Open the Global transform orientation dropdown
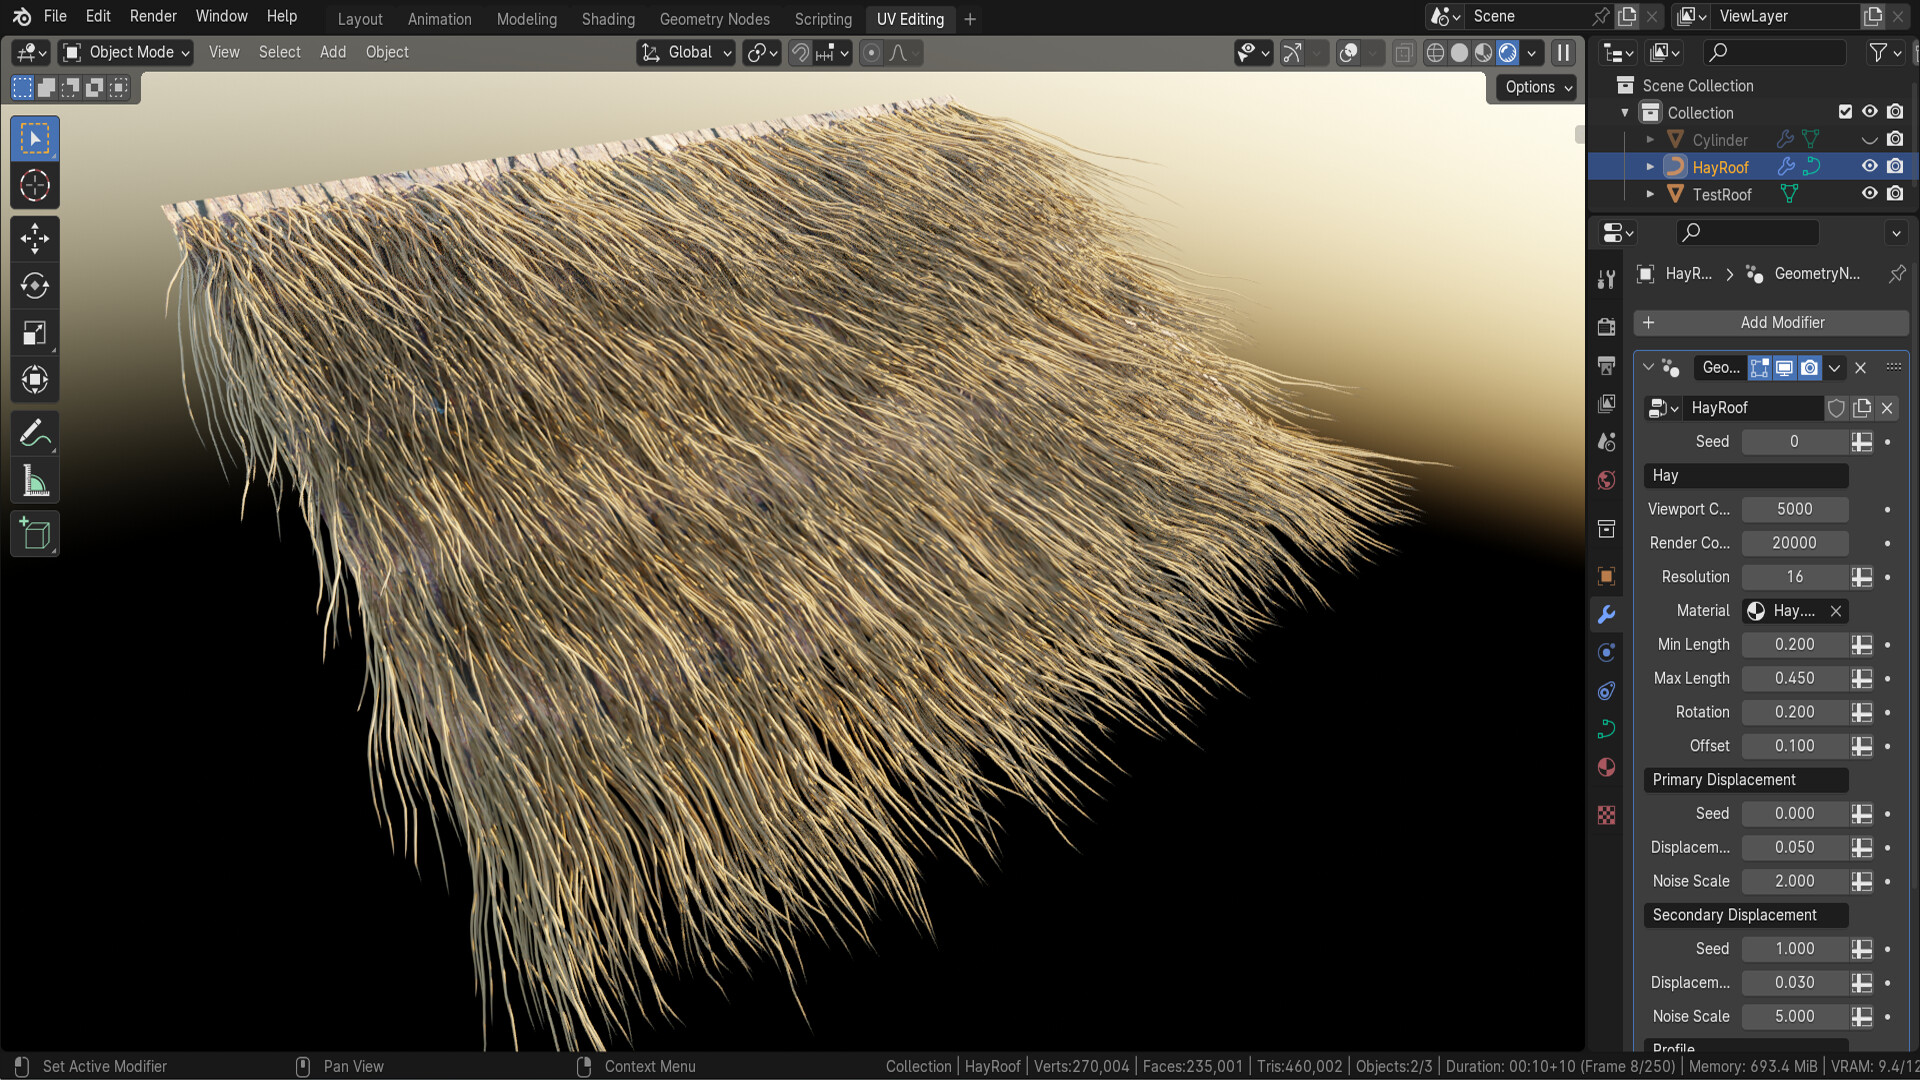Screen dimensions: 1920x1080 point(685,53)
